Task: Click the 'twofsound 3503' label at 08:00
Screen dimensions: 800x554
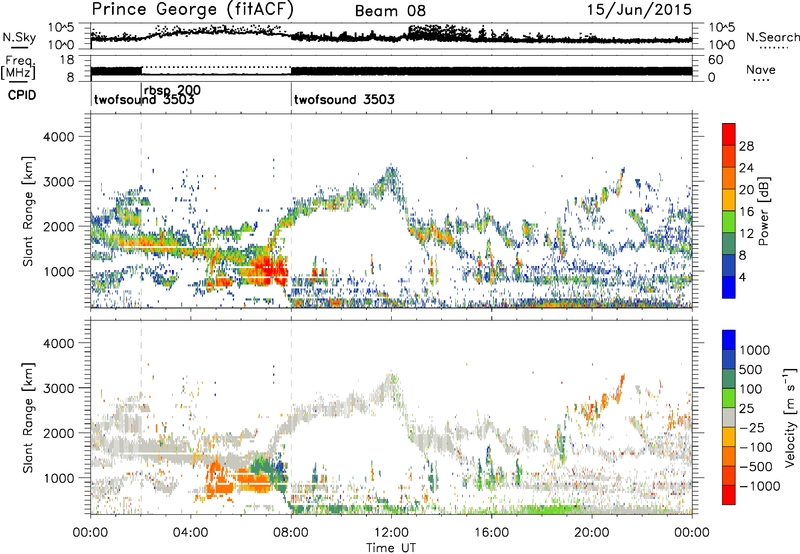Action: click(344, 99)
